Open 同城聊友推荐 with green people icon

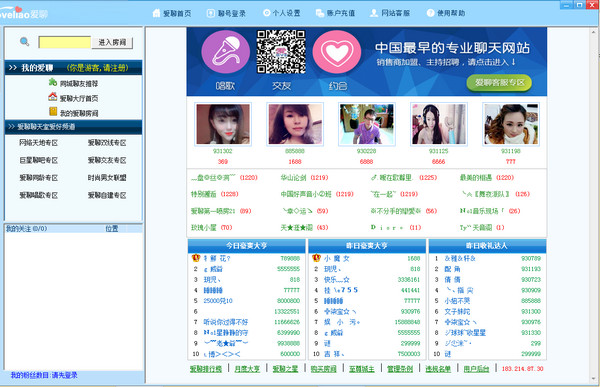click(x=73, y=83)
